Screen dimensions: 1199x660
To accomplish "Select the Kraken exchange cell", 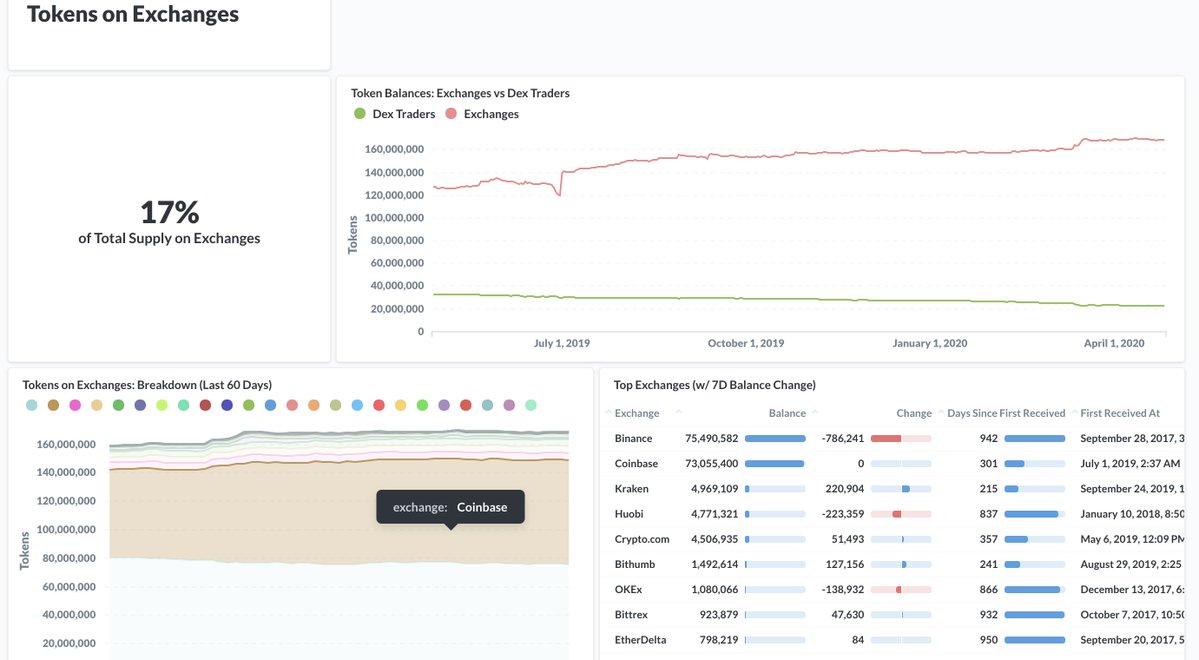I will [x=632, y=489].
